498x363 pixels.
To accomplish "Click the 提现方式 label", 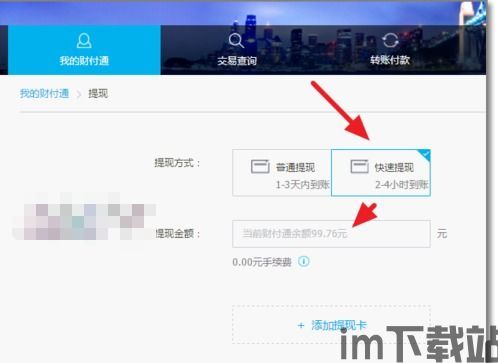I will 177,163.
